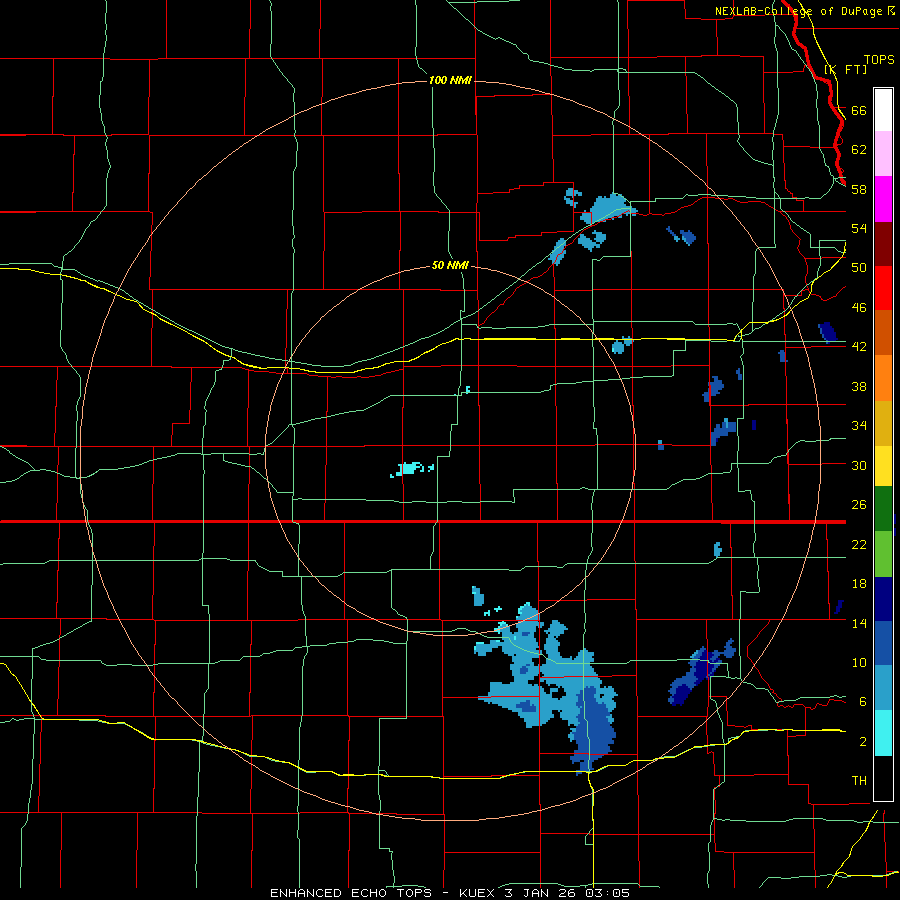The width and height of the screenshot is (900, 900).
Task: Click the '50 NMI' range ring label
Action: click(450, 265)
